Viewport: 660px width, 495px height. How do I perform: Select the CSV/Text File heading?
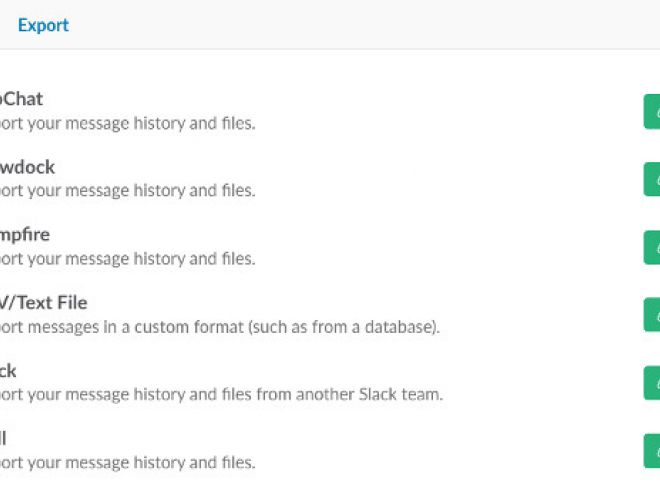(44, 303)
